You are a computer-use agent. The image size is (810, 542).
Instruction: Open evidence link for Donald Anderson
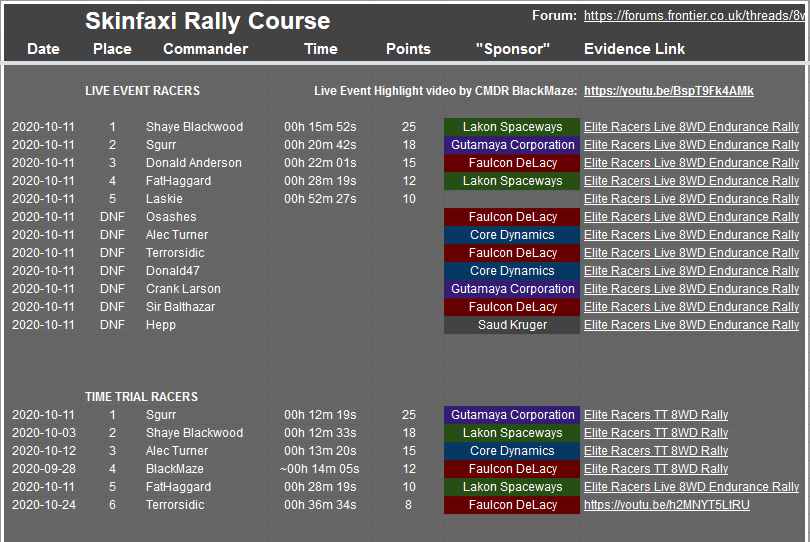pos(691,163)
